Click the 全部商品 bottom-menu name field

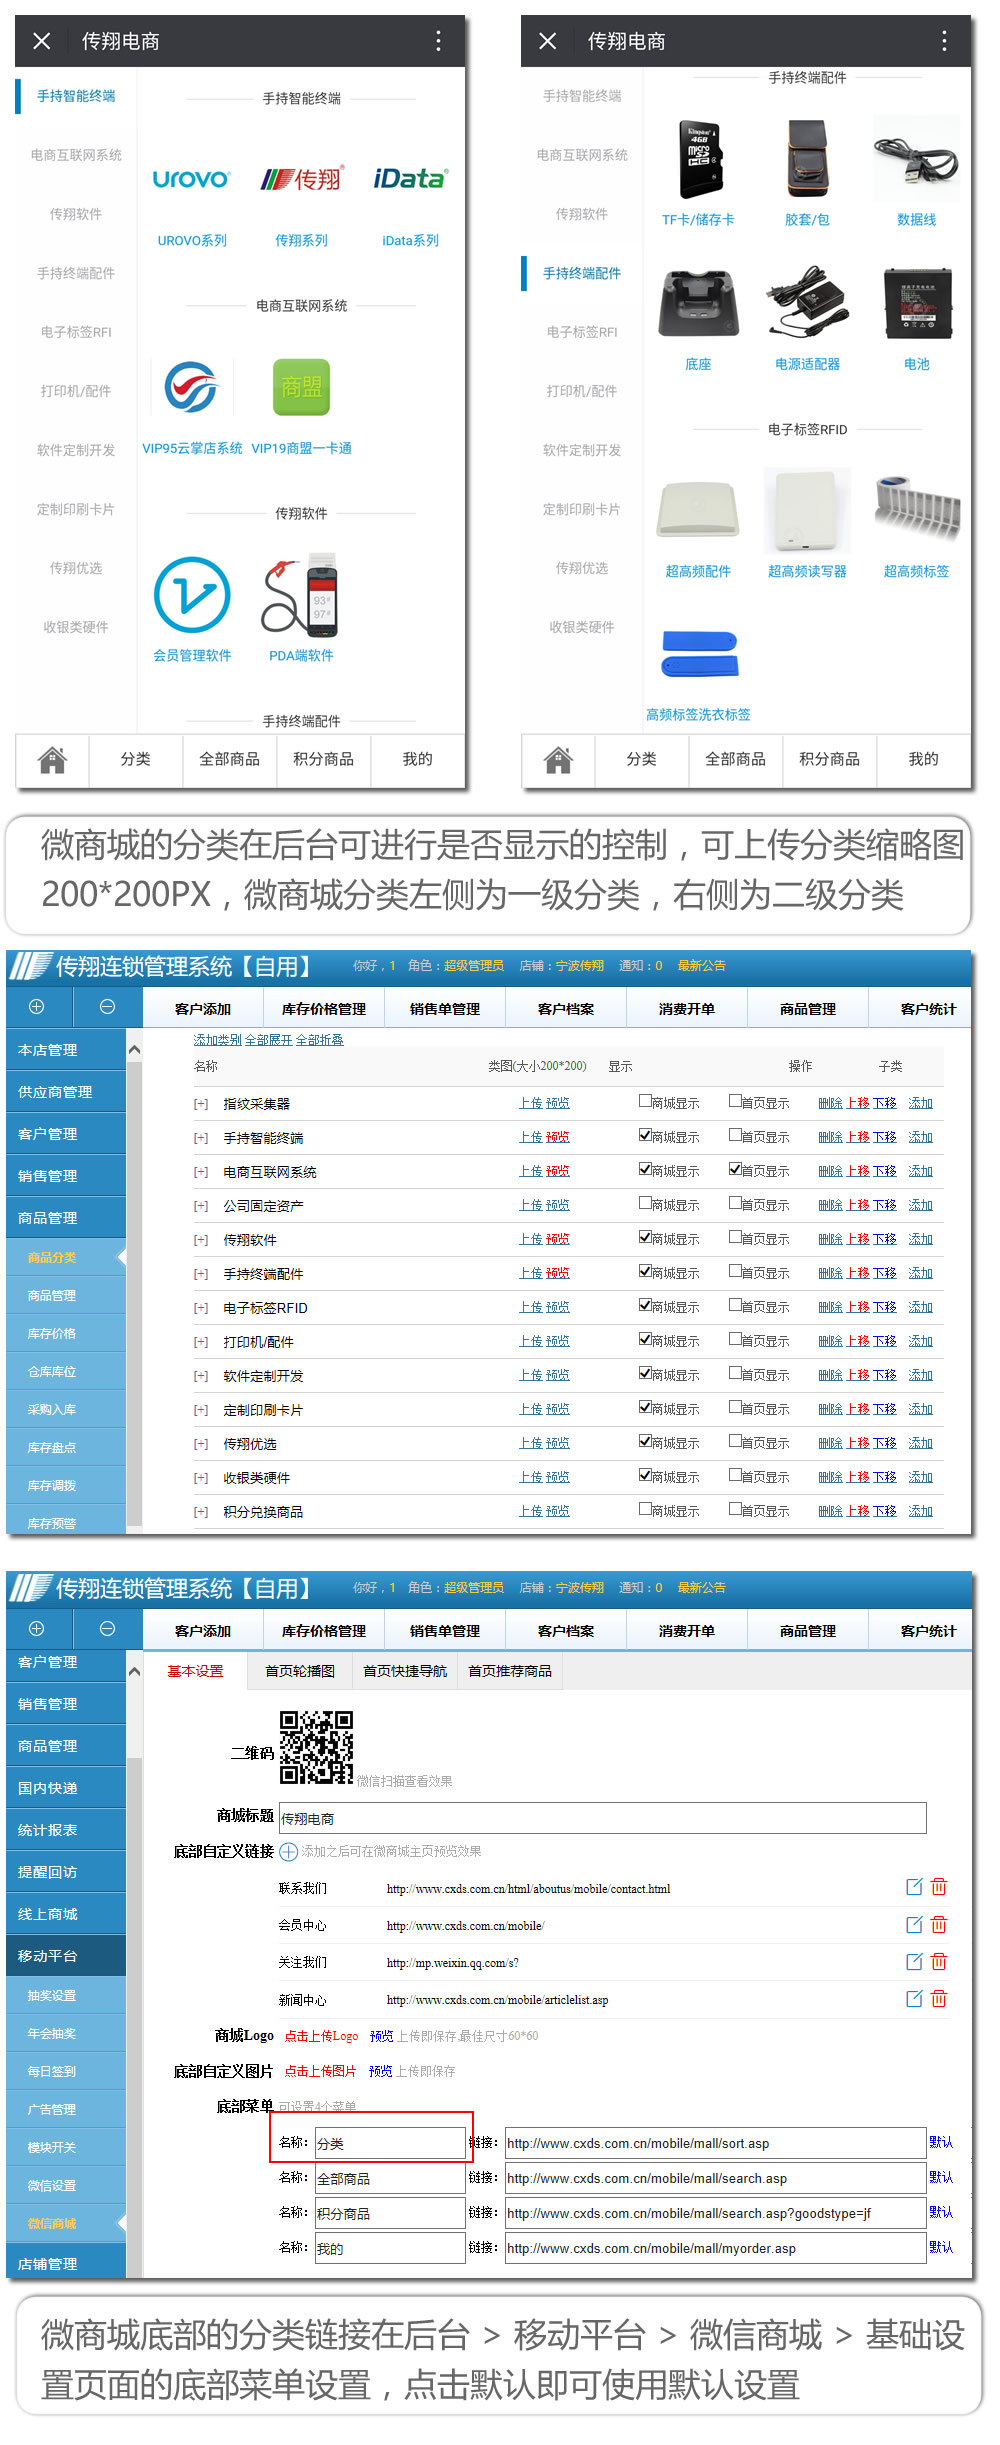click(x=389, y=2178)
